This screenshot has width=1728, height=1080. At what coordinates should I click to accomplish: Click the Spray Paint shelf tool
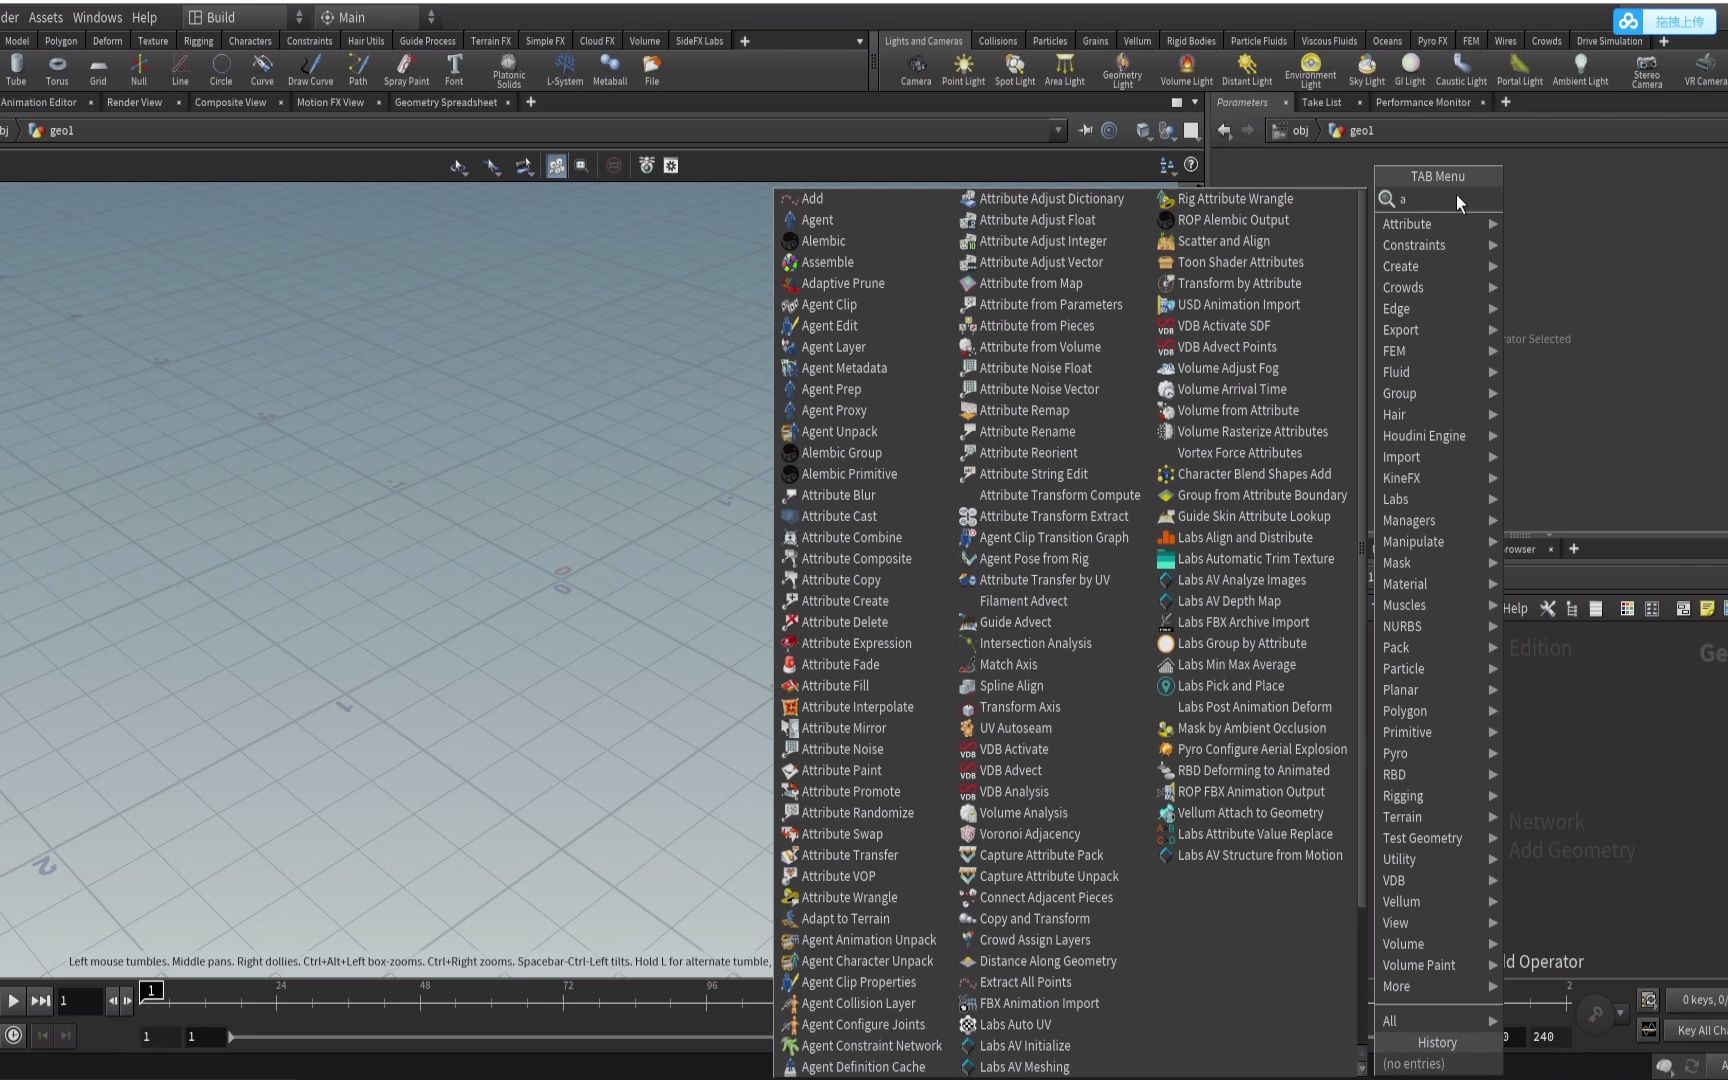406,69
